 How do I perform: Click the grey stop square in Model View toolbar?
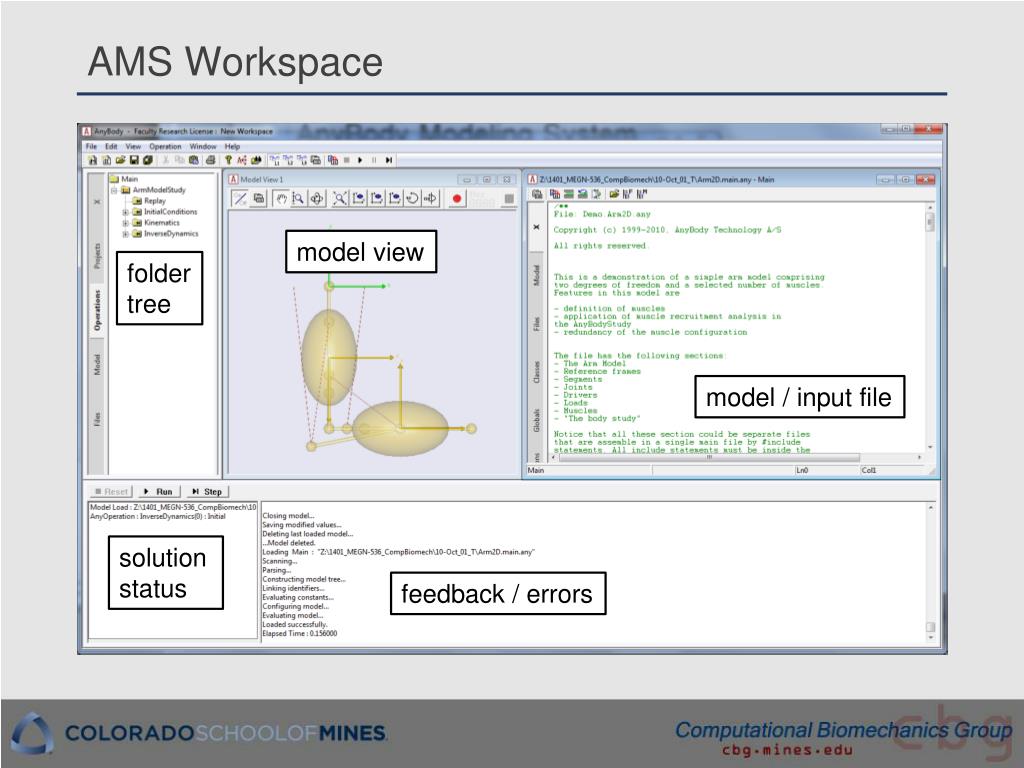(509, 199)
